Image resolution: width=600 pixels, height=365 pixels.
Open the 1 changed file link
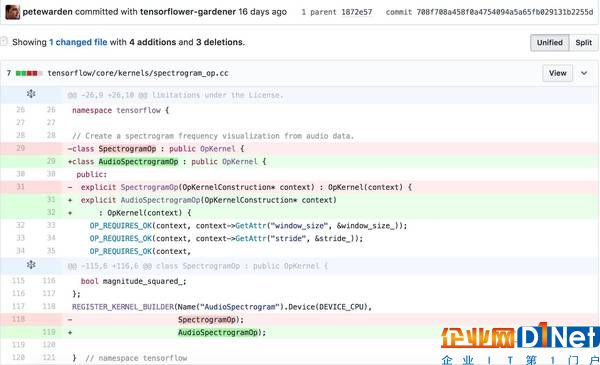click(78, 42)
